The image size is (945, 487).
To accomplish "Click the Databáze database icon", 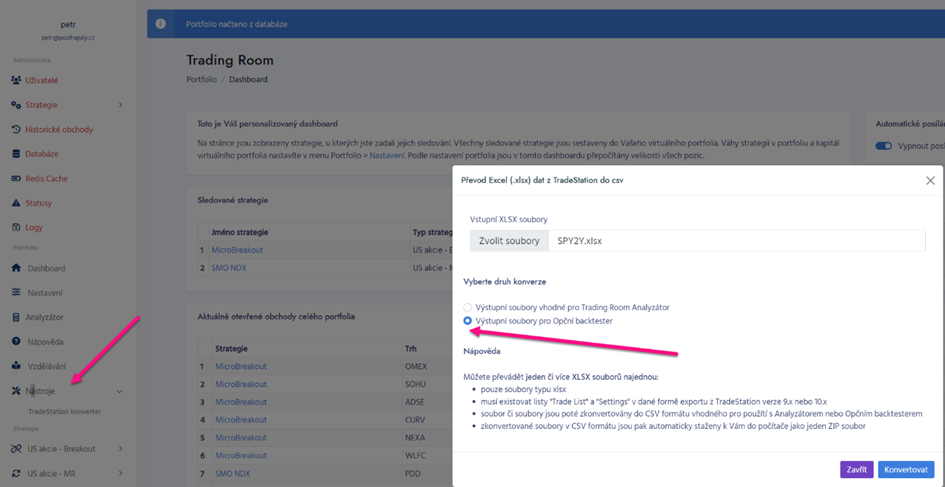I will pyautogui.click(x=16, y=154).
